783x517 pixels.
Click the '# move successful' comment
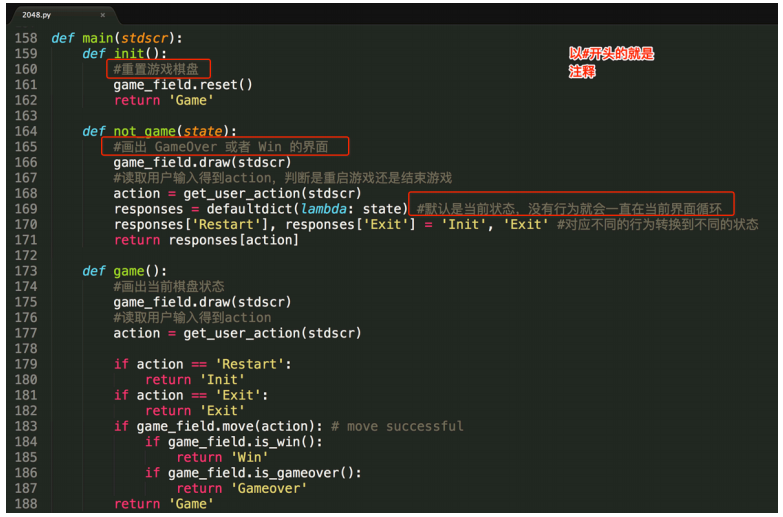click(397, 426)
